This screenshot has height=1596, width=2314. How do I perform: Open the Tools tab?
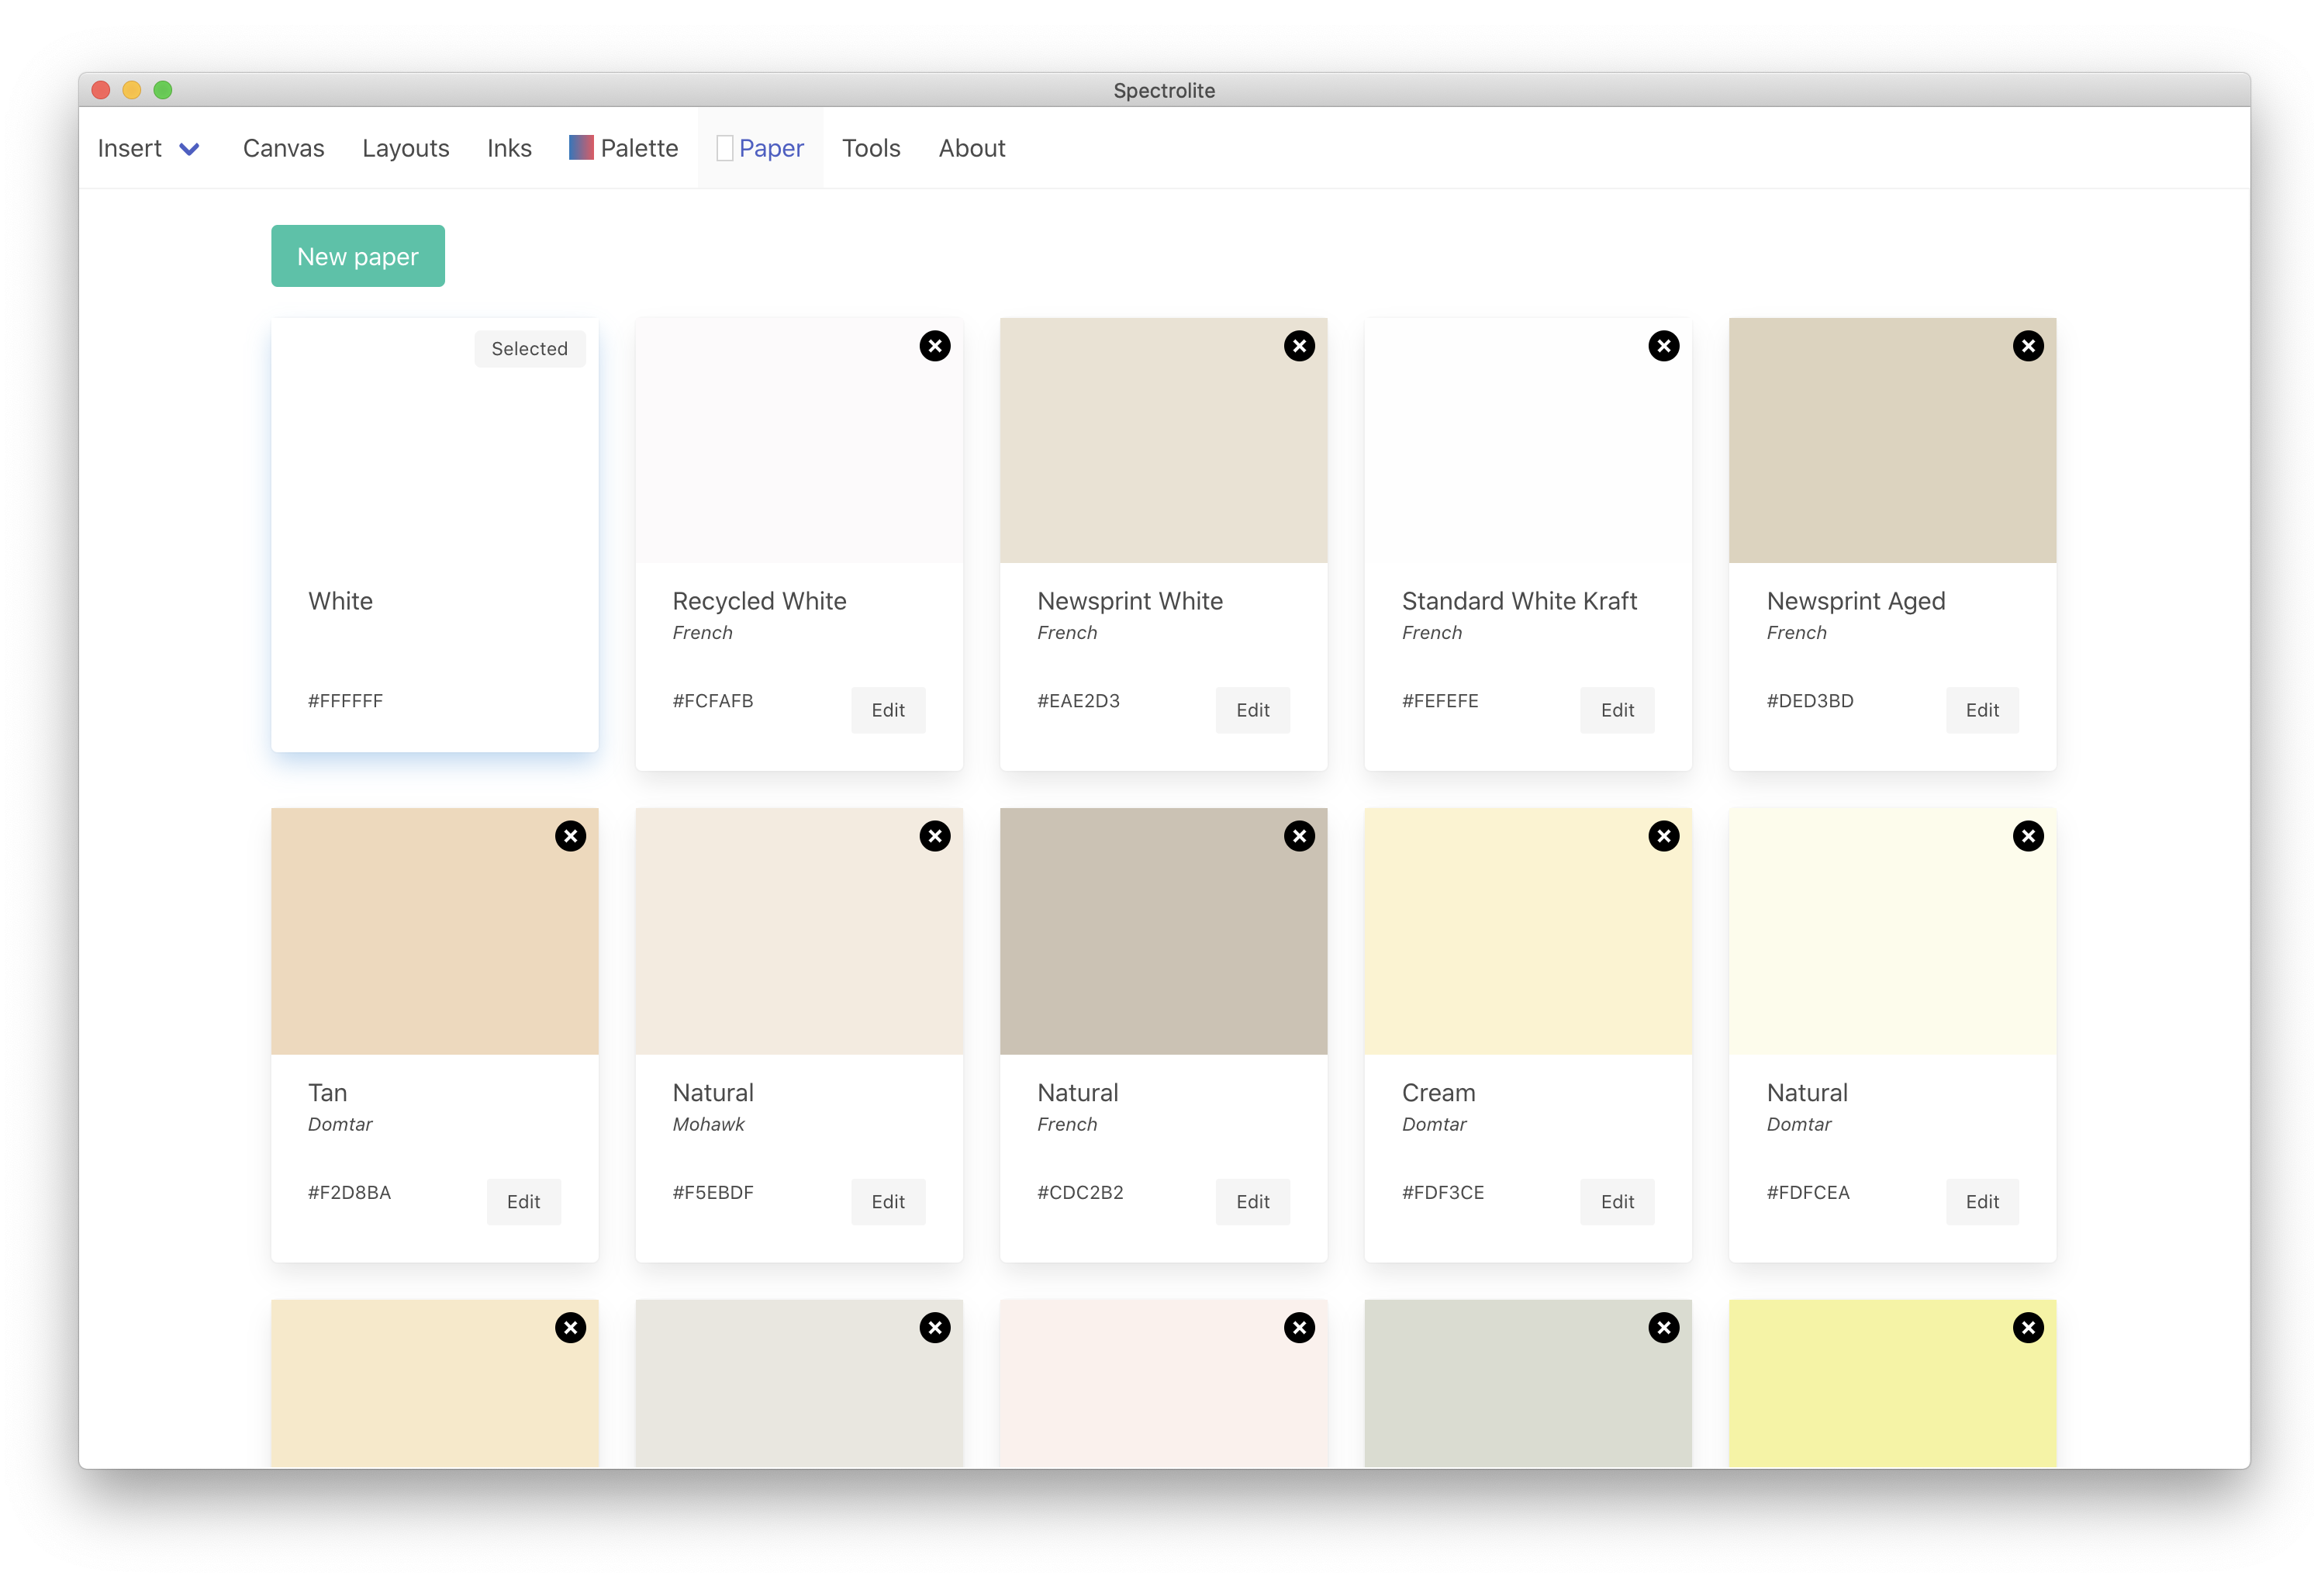(x=870, y=148)
